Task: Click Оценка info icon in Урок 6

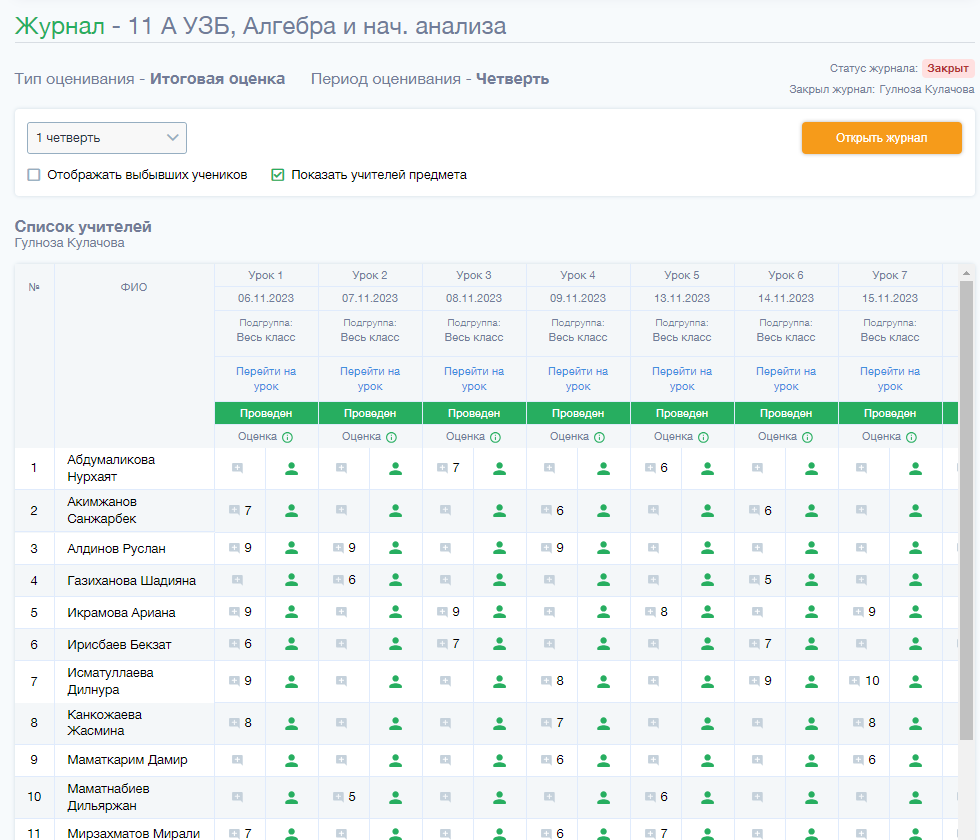Action: [x=808, y=438]
